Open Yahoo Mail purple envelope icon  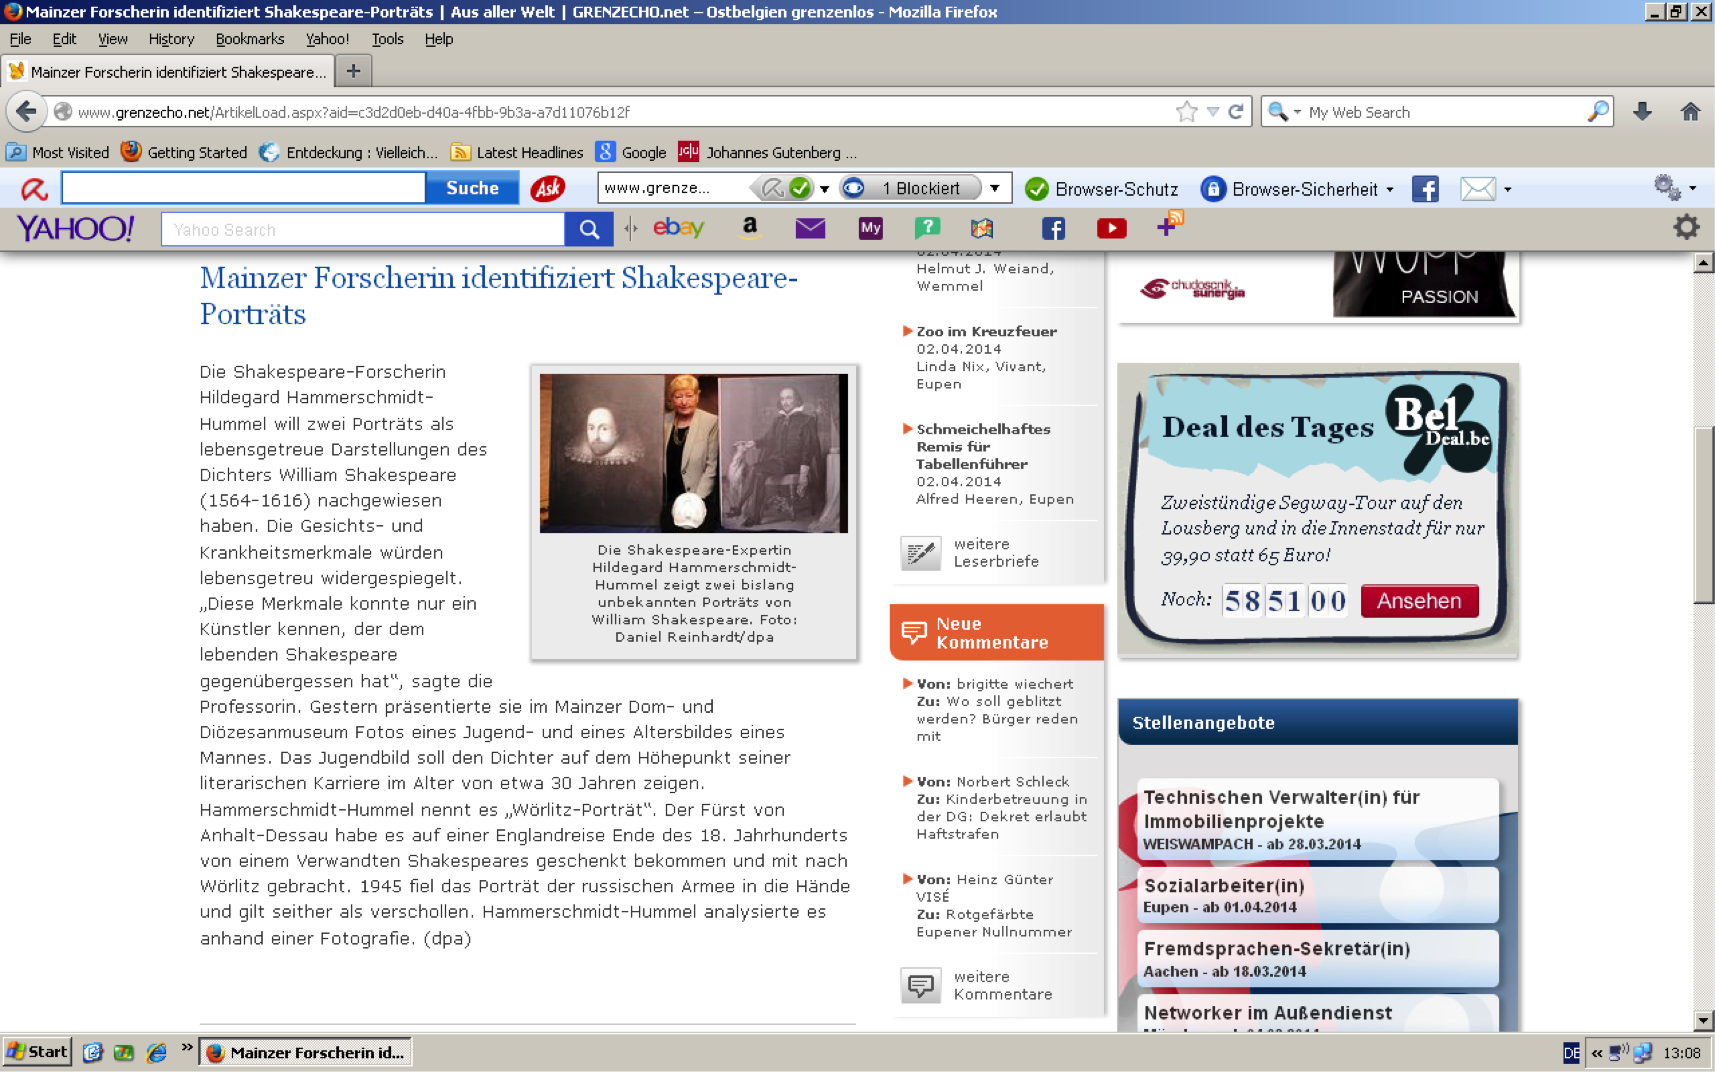[x=810, y=228]
